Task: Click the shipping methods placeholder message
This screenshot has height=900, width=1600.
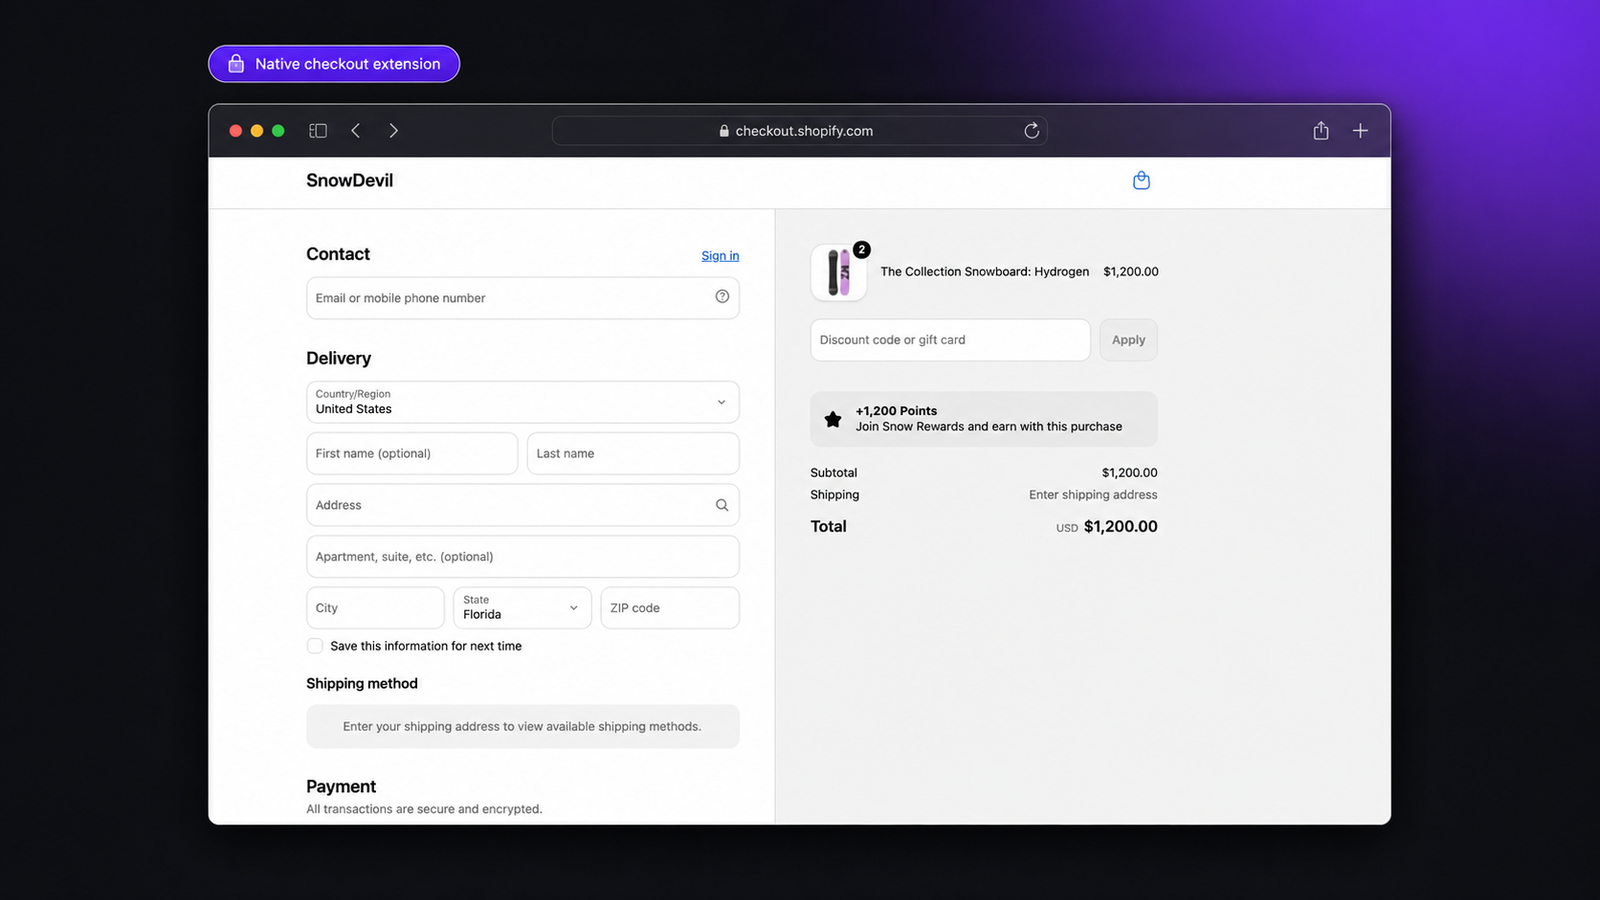Action: [523, 727]
